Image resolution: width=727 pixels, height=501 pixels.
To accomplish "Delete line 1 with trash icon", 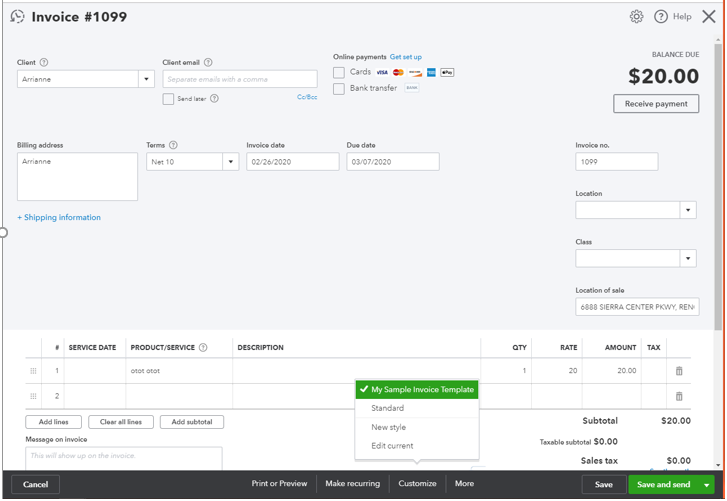I will 679,371.
